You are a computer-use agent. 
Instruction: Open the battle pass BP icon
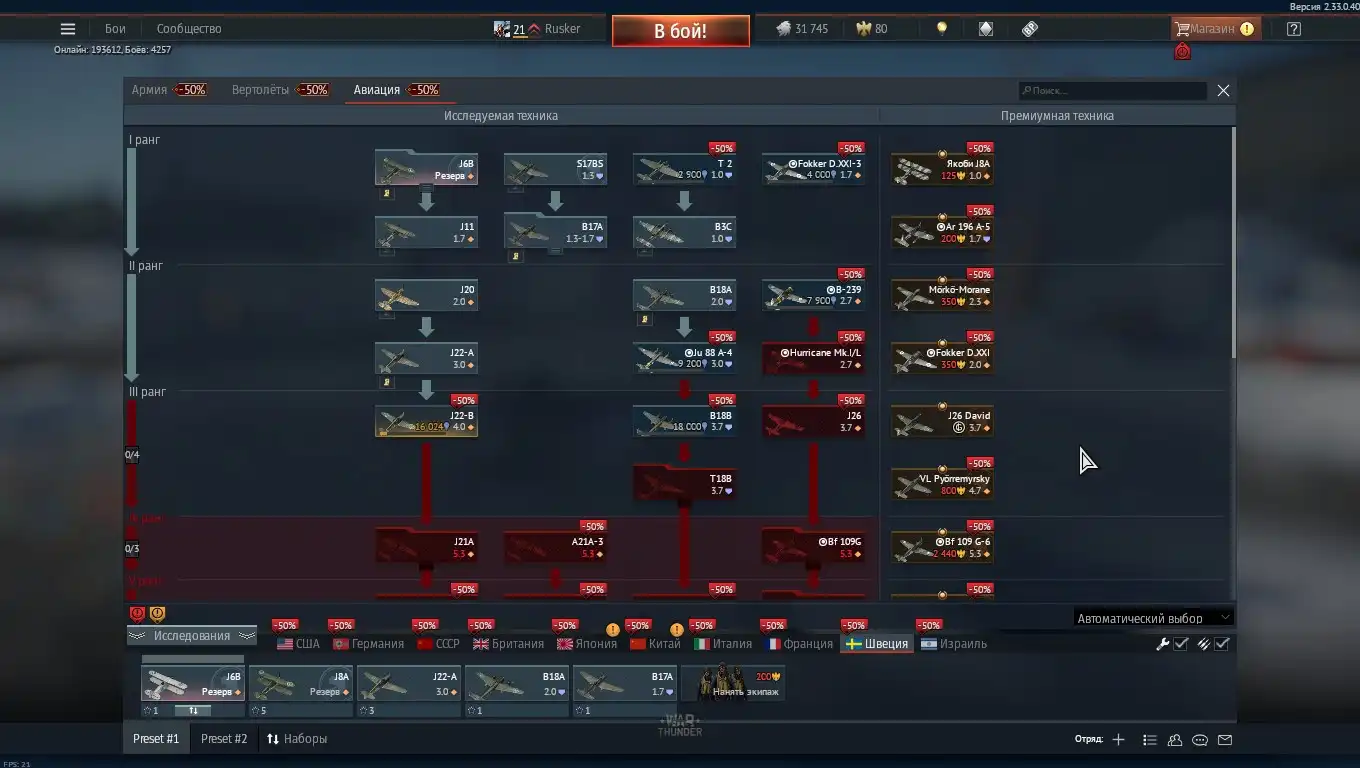coord(1030,29)
